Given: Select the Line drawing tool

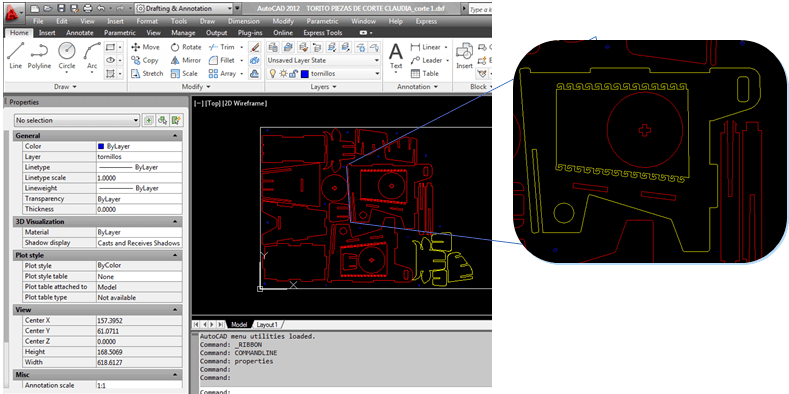Looking at the screenshot, I should tap(15, 55).
